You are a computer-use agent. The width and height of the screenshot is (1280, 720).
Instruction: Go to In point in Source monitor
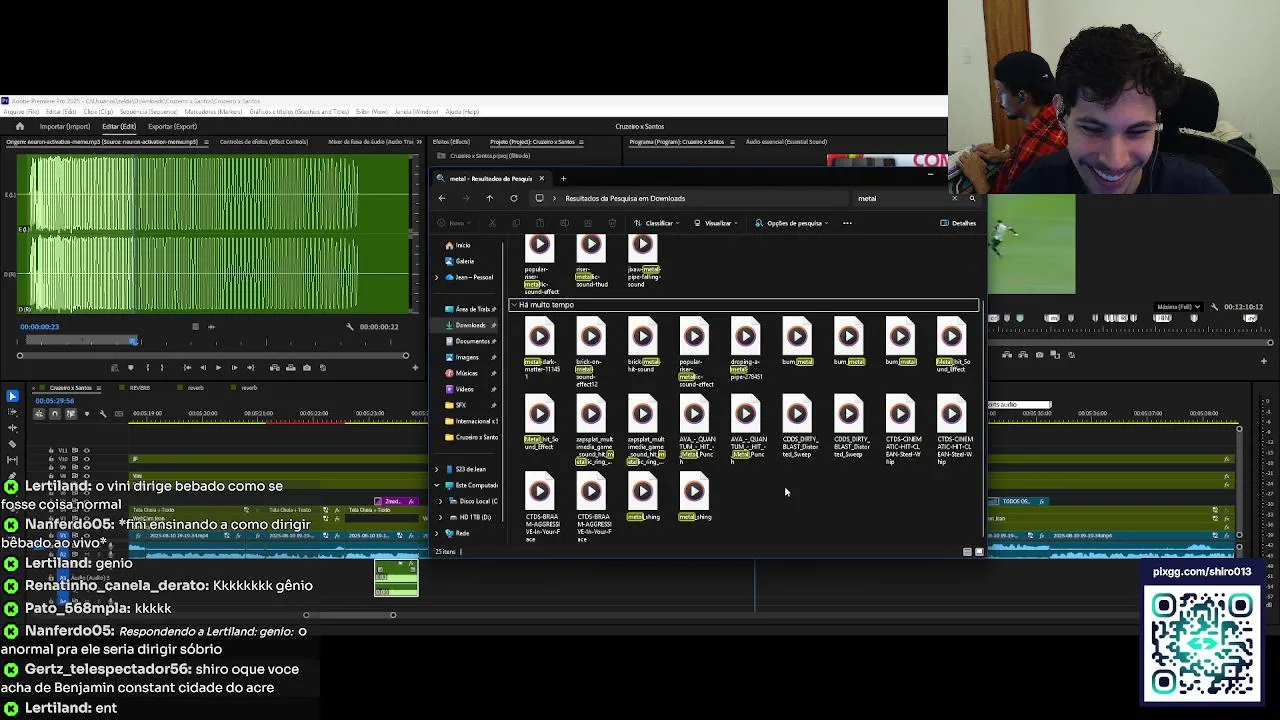coord(187,368)
